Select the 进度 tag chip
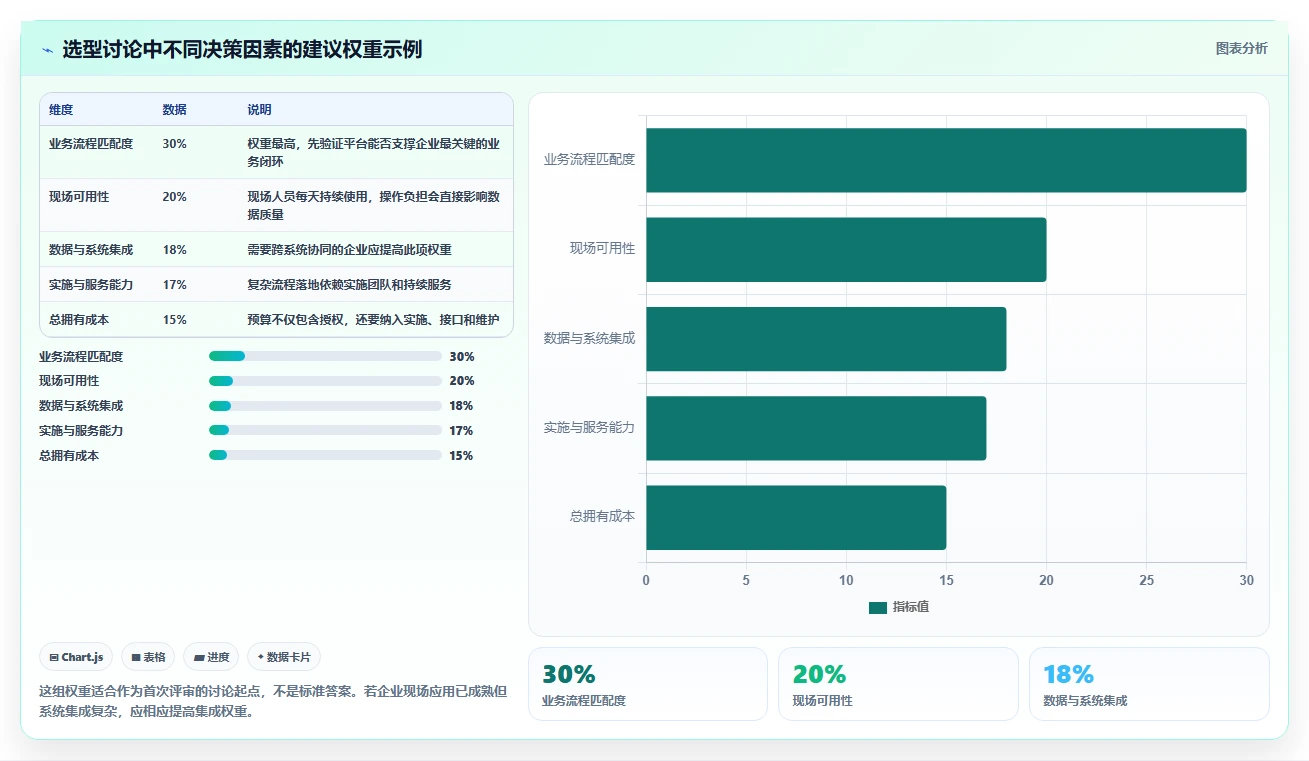 [211, 657]
